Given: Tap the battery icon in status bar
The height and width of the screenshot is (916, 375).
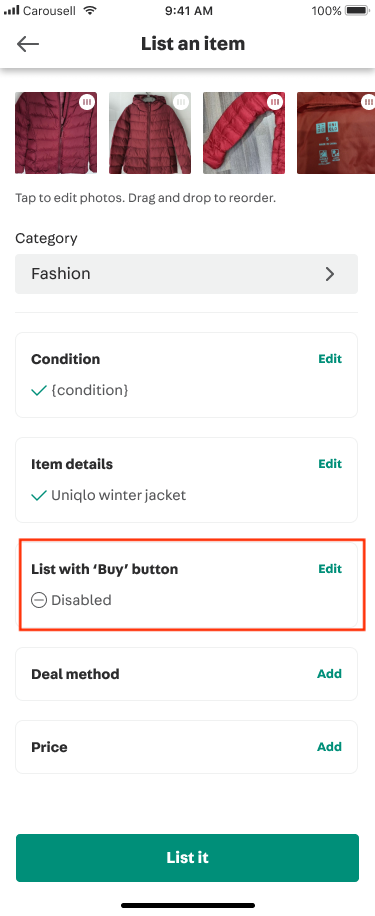Looking at the screenshot, I should tap(358, 11).
